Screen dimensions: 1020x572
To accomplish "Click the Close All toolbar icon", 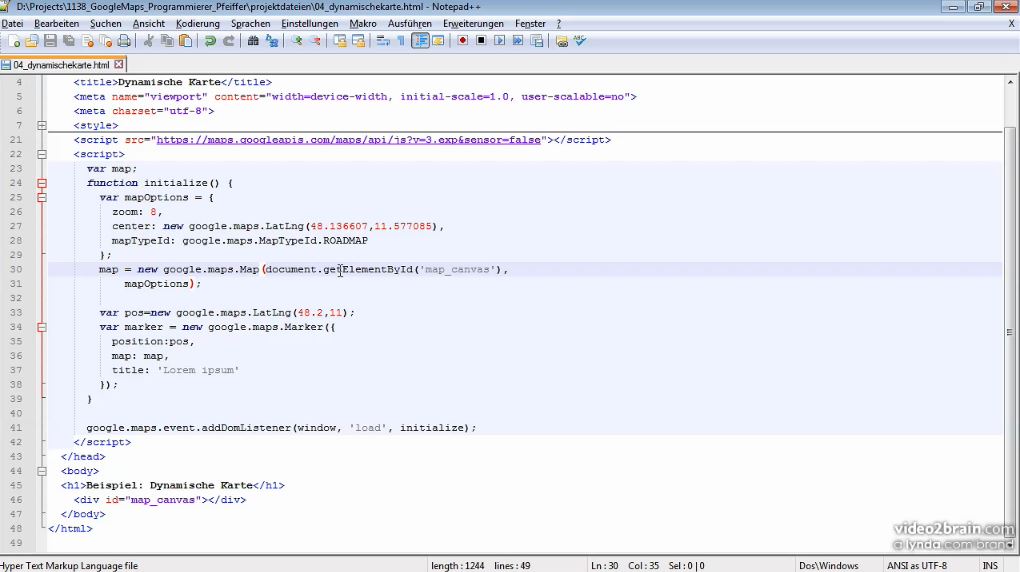I will [105, 41].
